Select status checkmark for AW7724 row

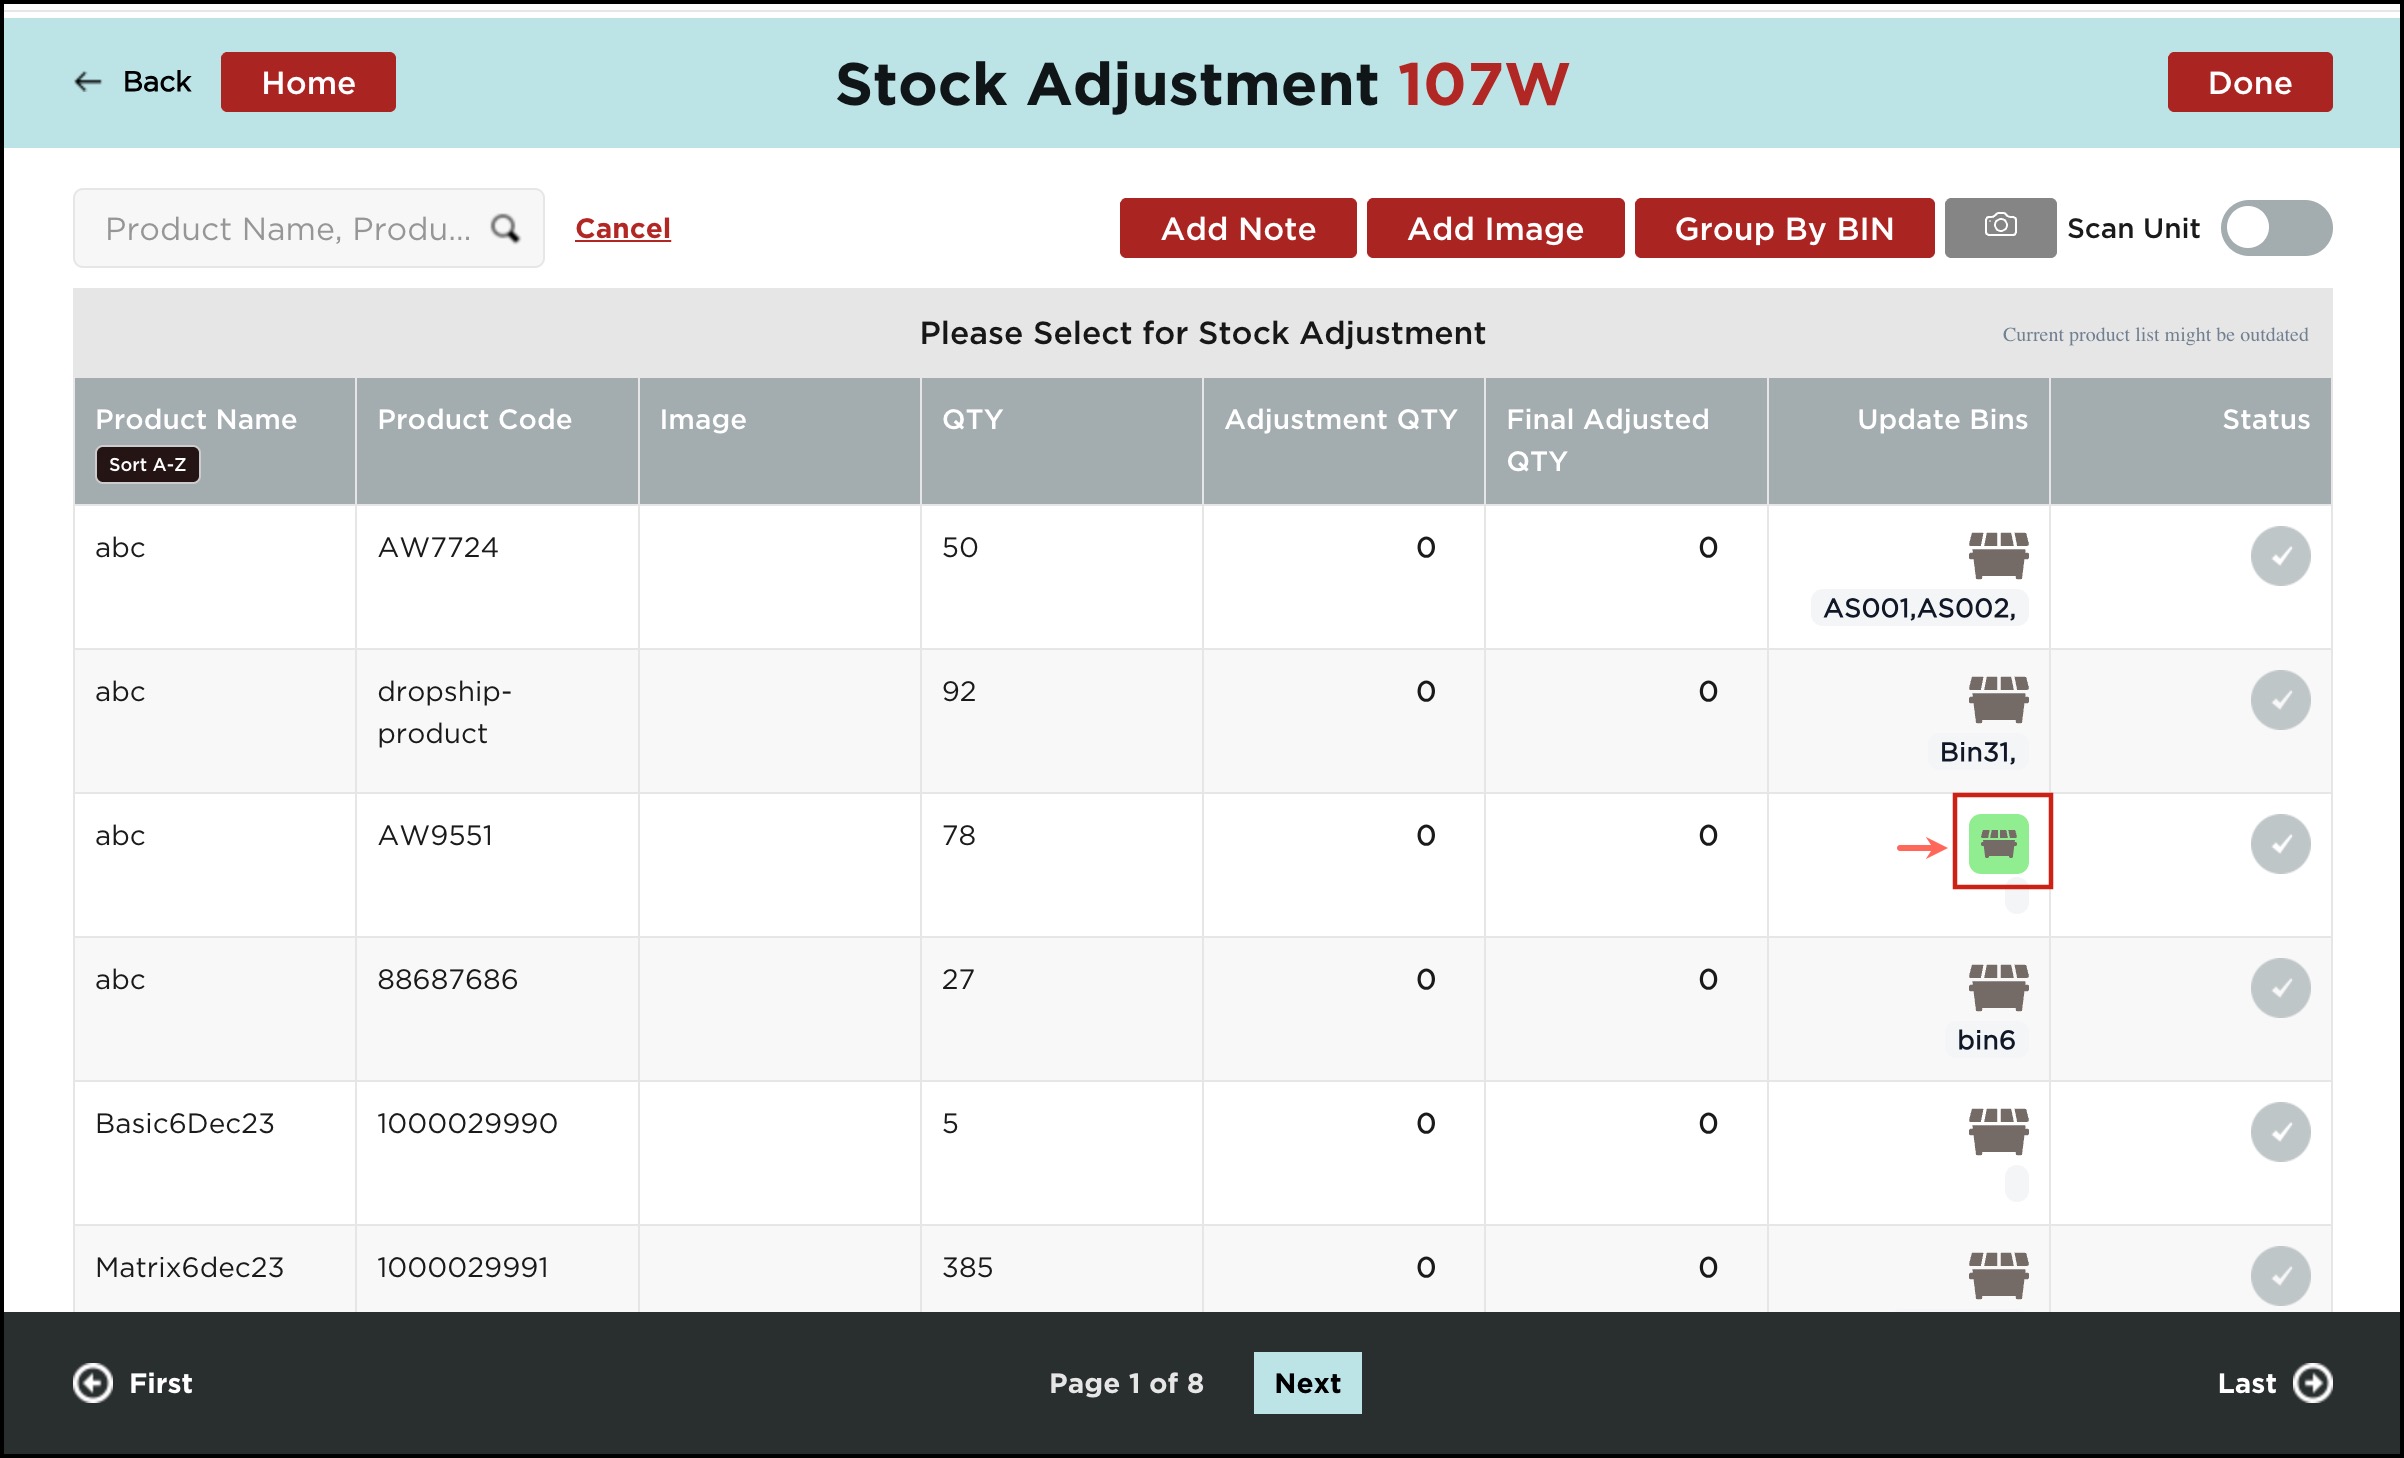[x=2280, y=556]
